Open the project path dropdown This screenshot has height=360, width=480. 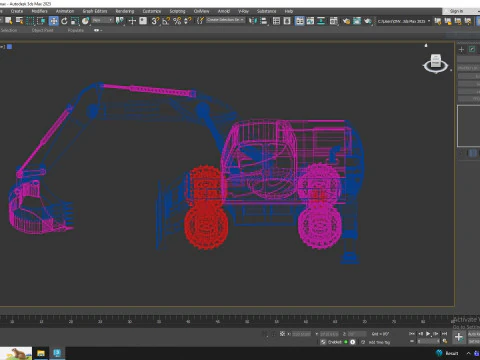tap(404, 21)
